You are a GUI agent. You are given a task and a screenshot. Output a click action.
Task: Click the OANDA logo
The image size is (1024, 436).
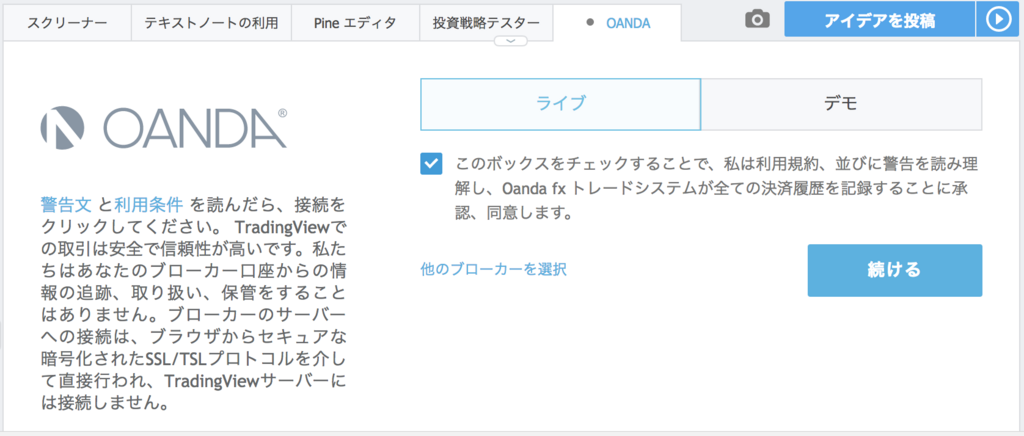click(x=163, y=127)
